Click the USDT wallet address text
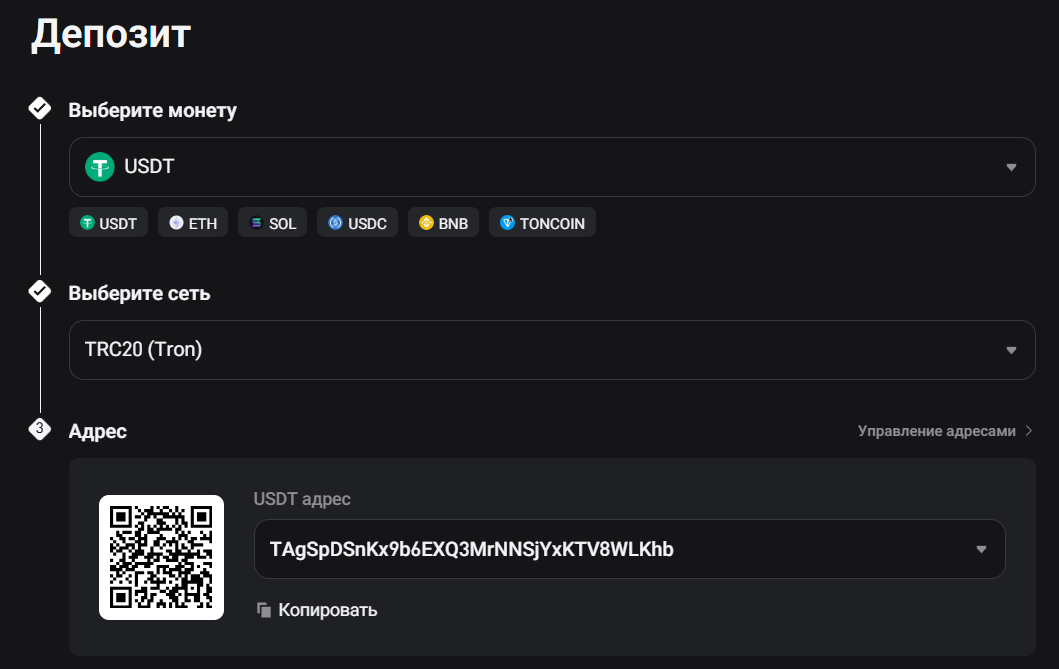Viewport: 1059px width, 669px height. (472, 549)
